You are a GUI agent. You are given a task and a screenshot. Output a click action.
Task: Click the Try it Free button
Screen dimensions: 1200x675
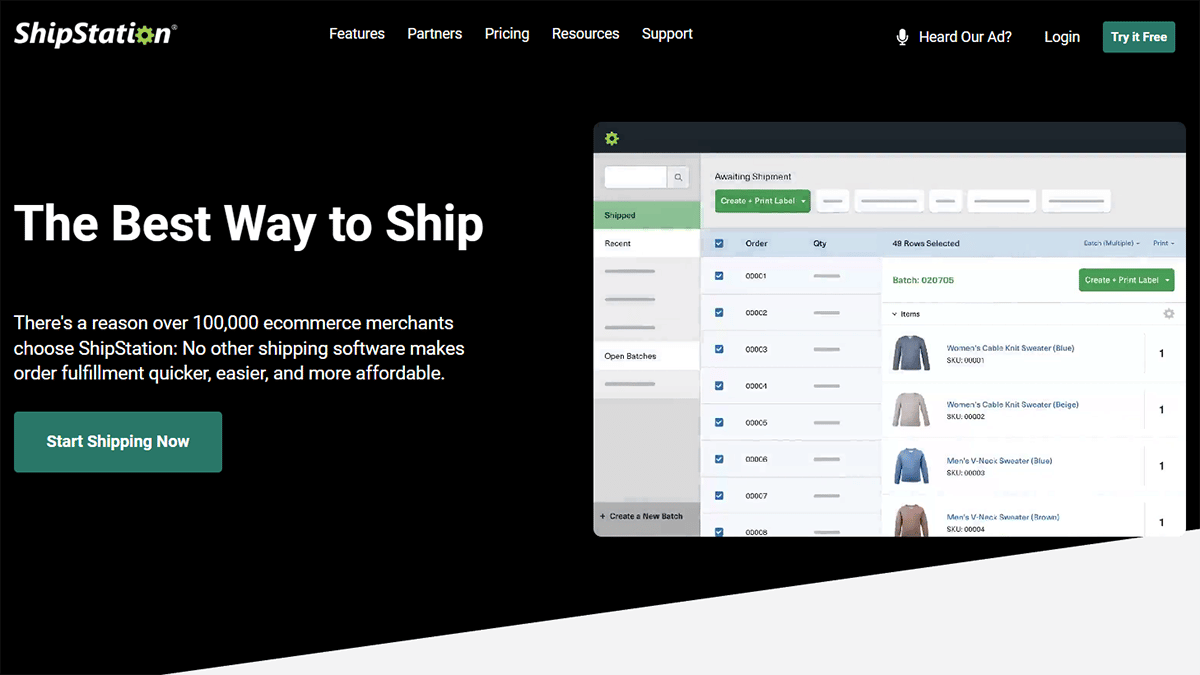pos(1138,37)
